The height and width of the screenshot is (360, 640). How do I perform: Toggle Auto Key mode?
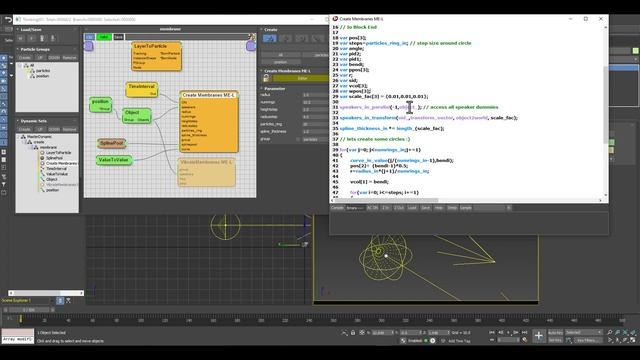[555, 333]
